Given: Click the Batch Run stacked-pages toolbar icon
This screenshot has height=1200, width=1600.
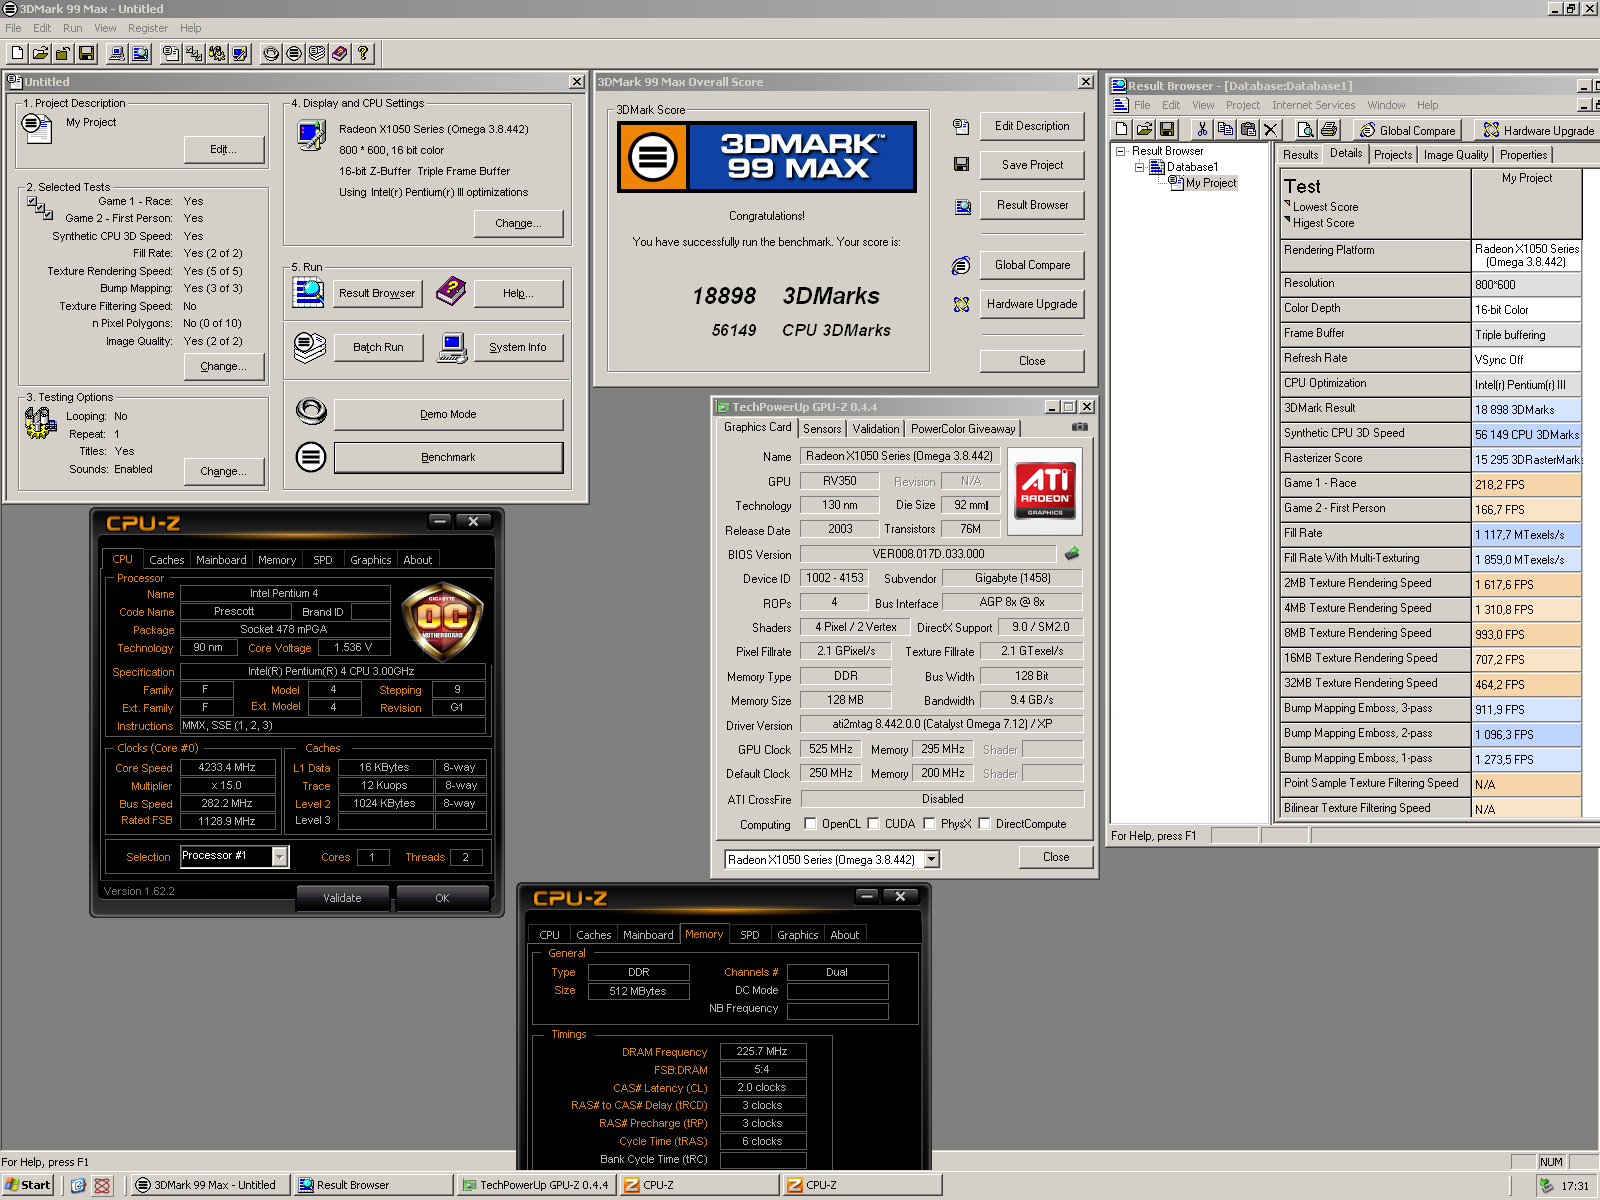Looking at the screenshot, I should point(317,53).
